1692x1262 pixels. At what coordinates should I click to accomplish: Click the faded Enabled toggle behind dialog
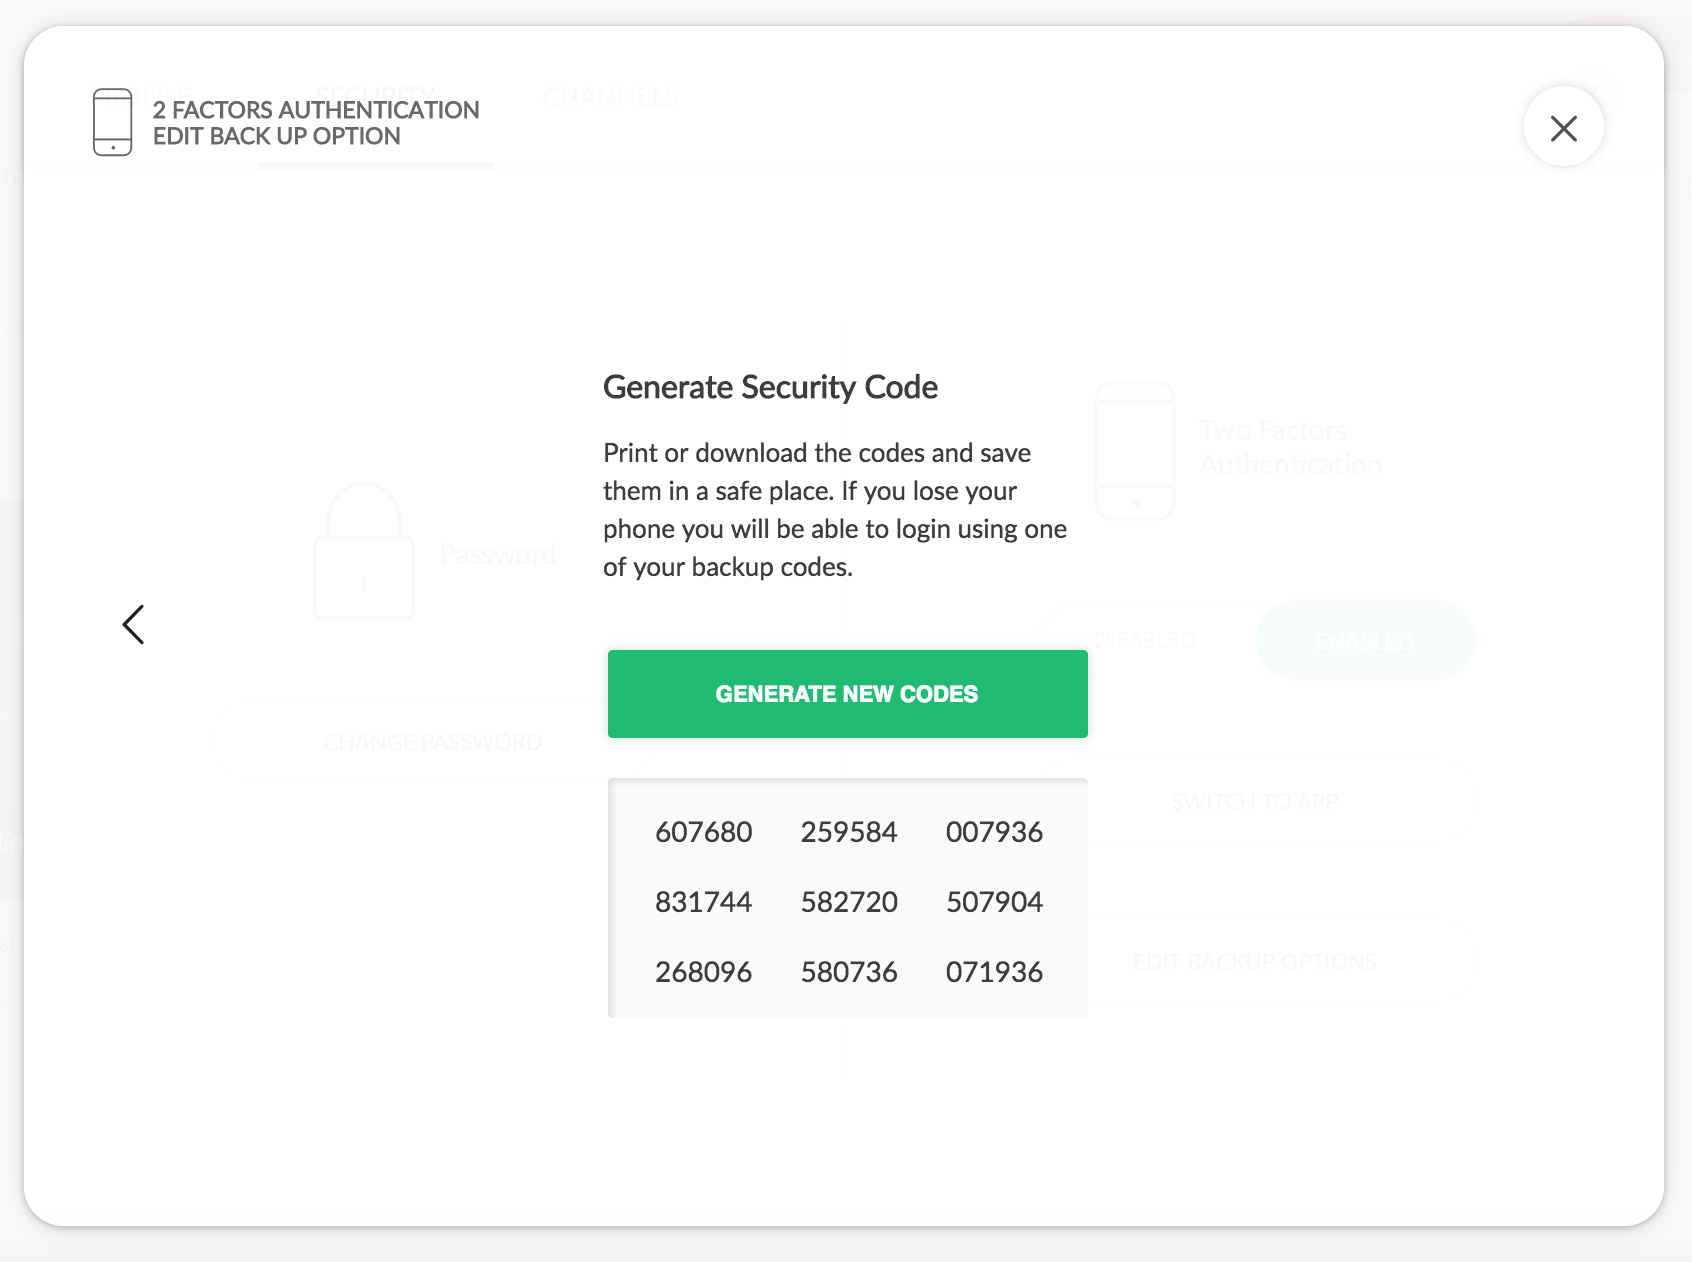[1365, 640]
